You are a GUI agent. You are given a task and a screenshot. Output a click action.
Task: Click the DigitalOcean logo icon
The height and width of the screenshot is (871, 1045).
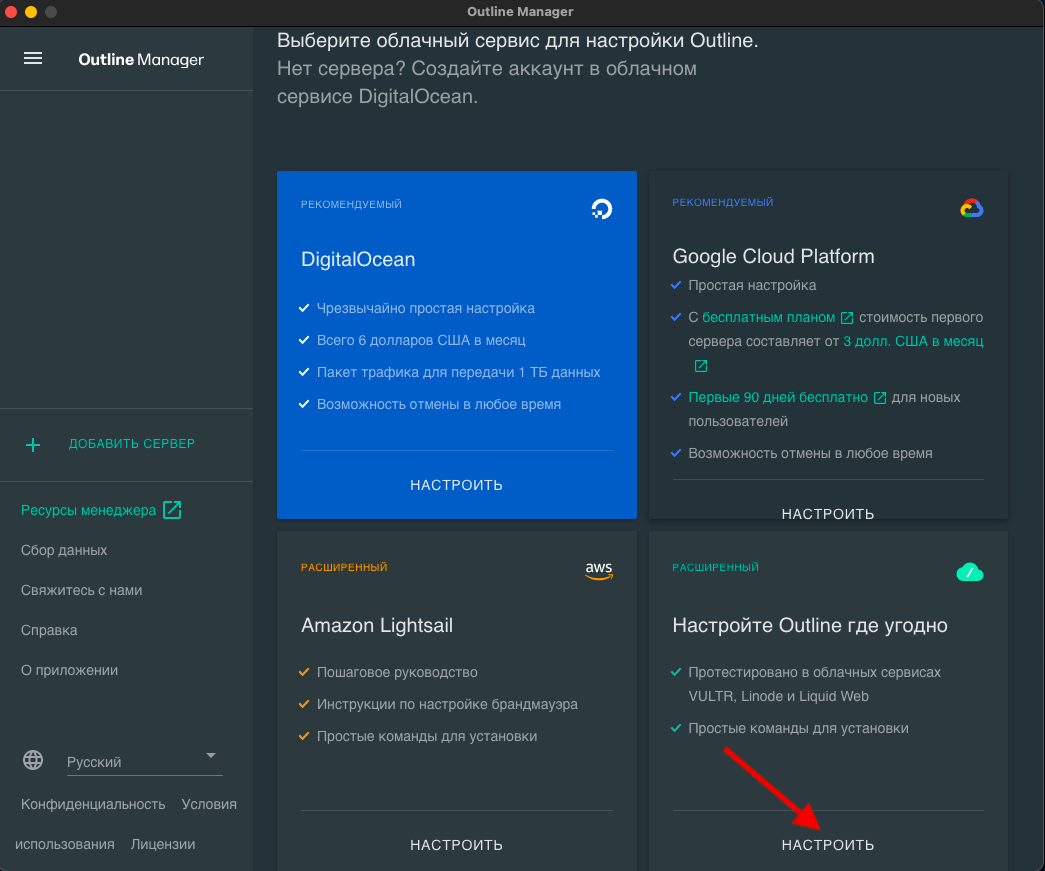coord(601,209)
